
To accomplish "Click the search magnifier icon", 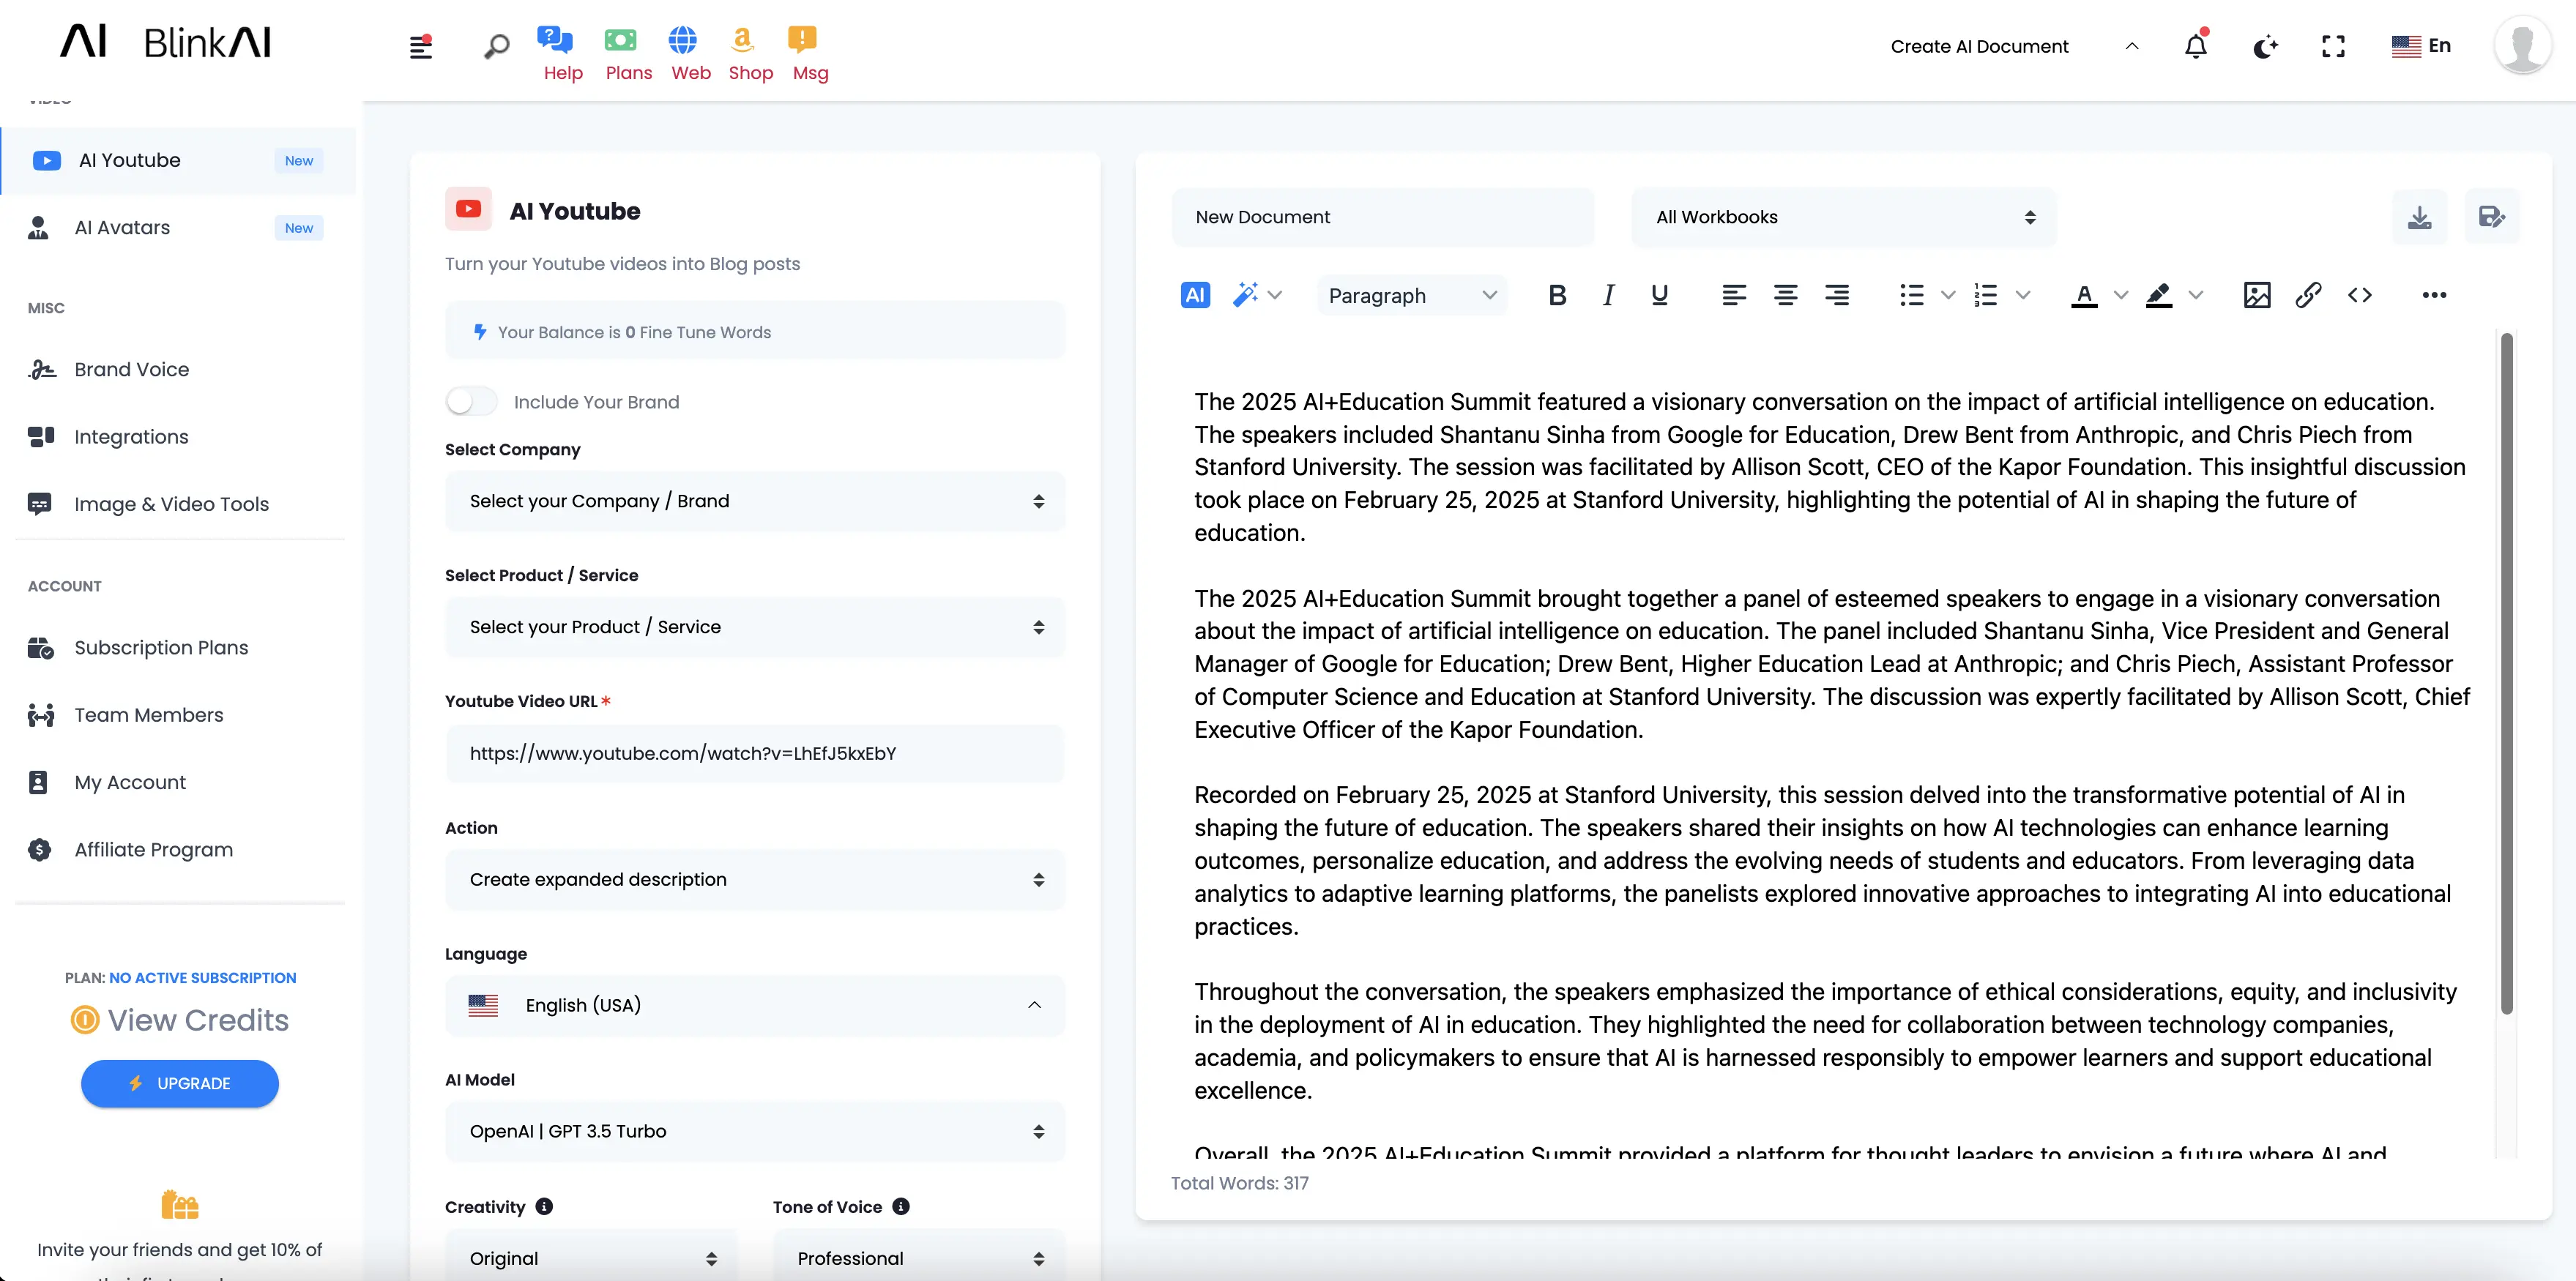I will pos(496,46).
